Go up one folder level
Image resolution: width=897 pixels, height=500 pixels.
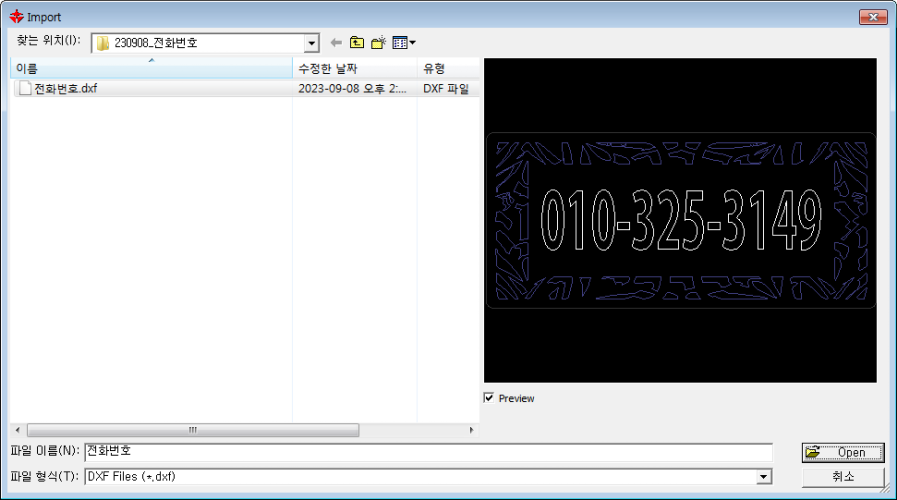click(x=357, y=43)
